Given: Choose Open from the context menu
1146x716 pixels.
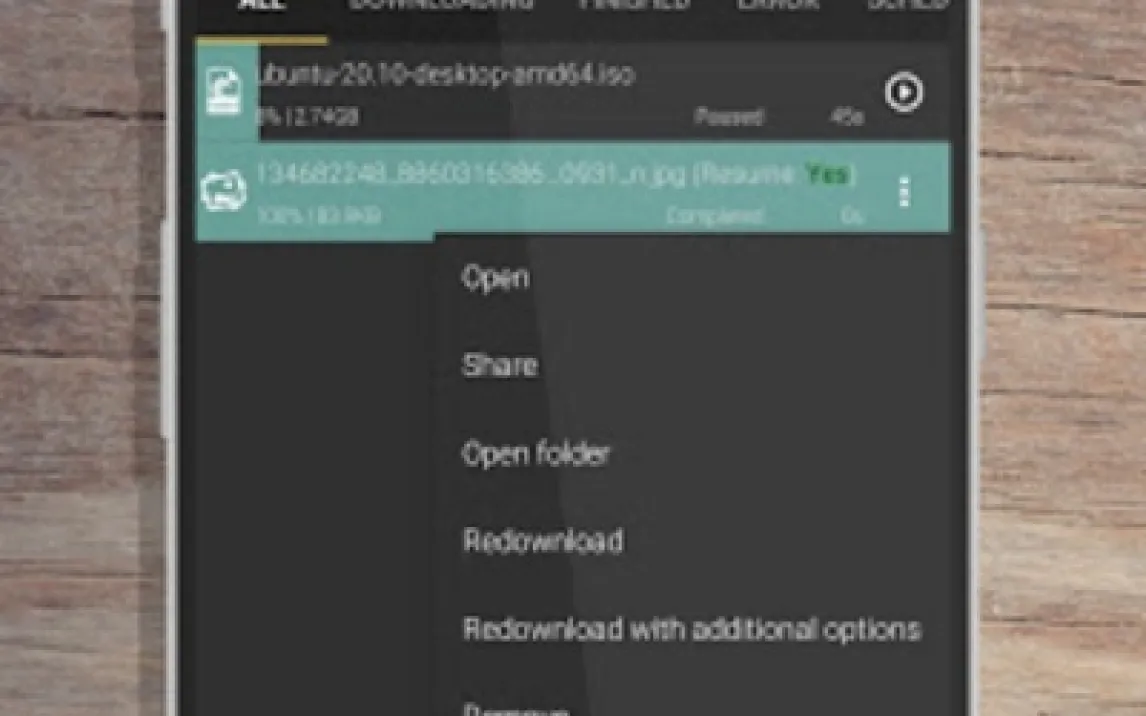Looking at the screenshot, I should pyautogui.click(x=496, y=278).
